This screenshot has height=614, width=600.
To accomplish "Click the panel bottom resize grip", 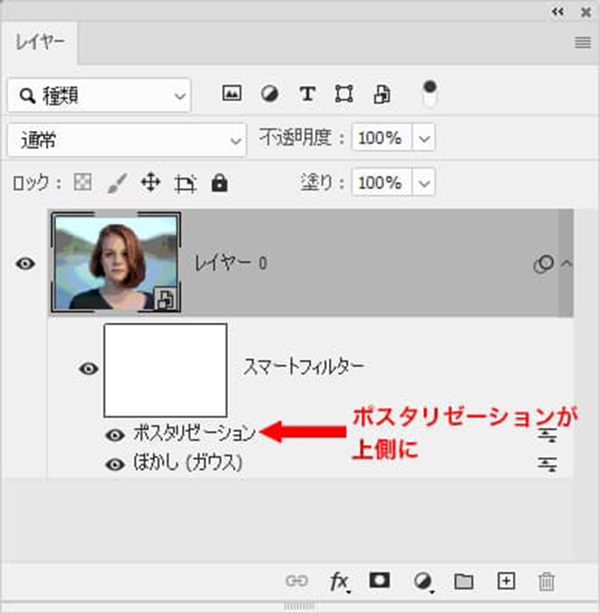I will click(300, 606).
